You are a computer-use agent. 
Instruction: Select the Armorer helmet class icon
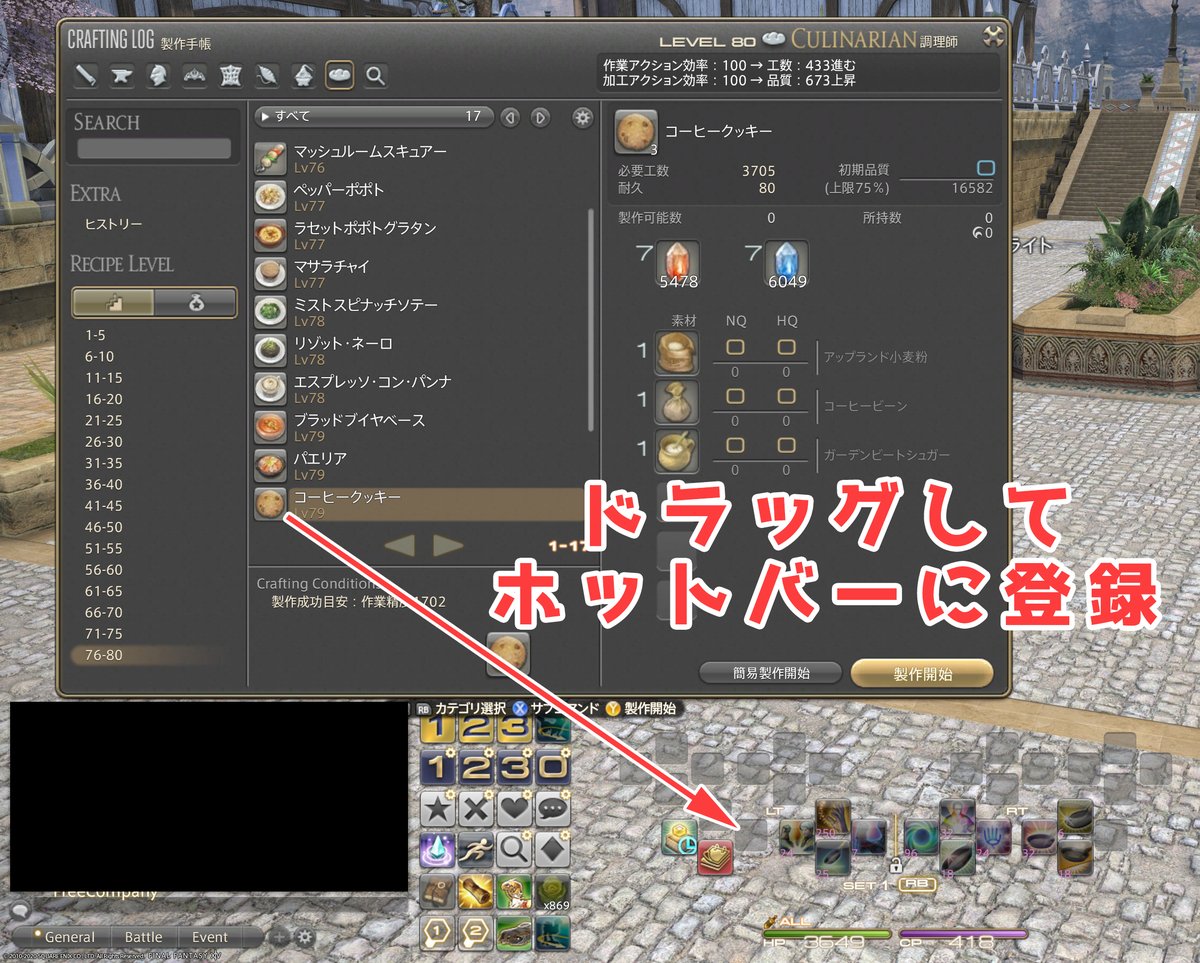click(159, 75)
